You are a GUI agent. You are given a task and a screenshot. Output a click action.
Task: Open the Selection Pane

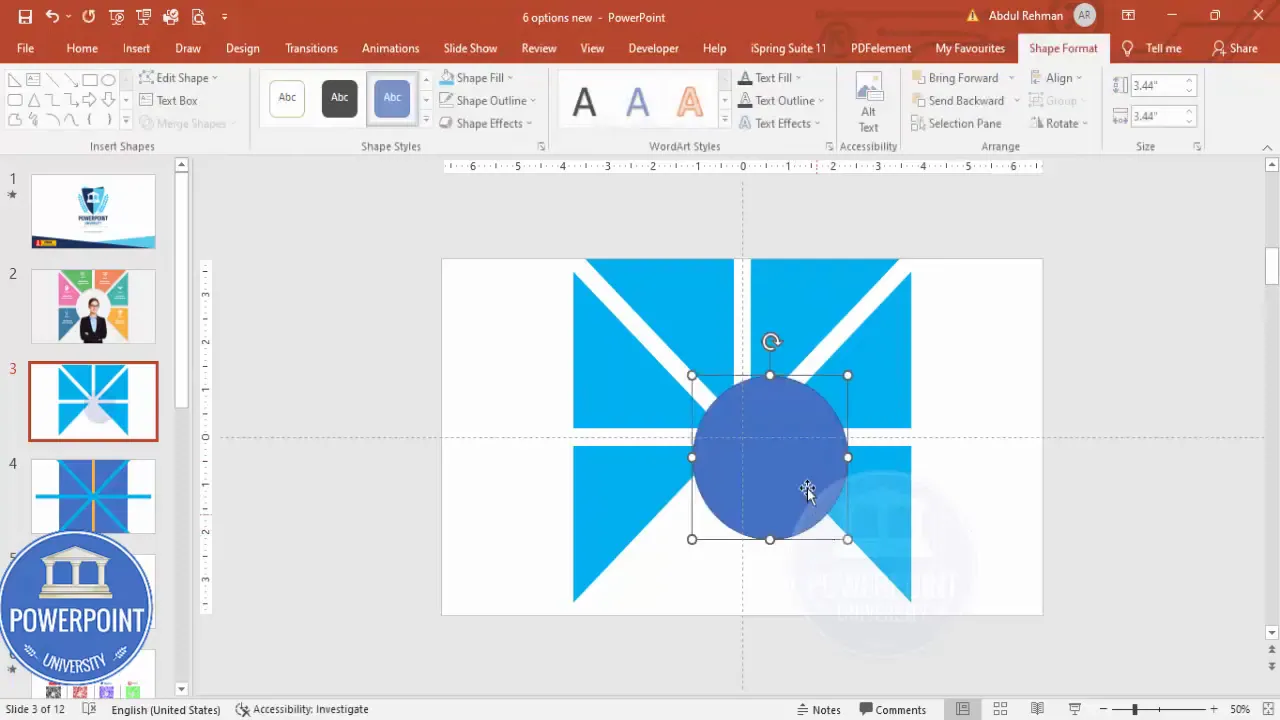(956, 123)
